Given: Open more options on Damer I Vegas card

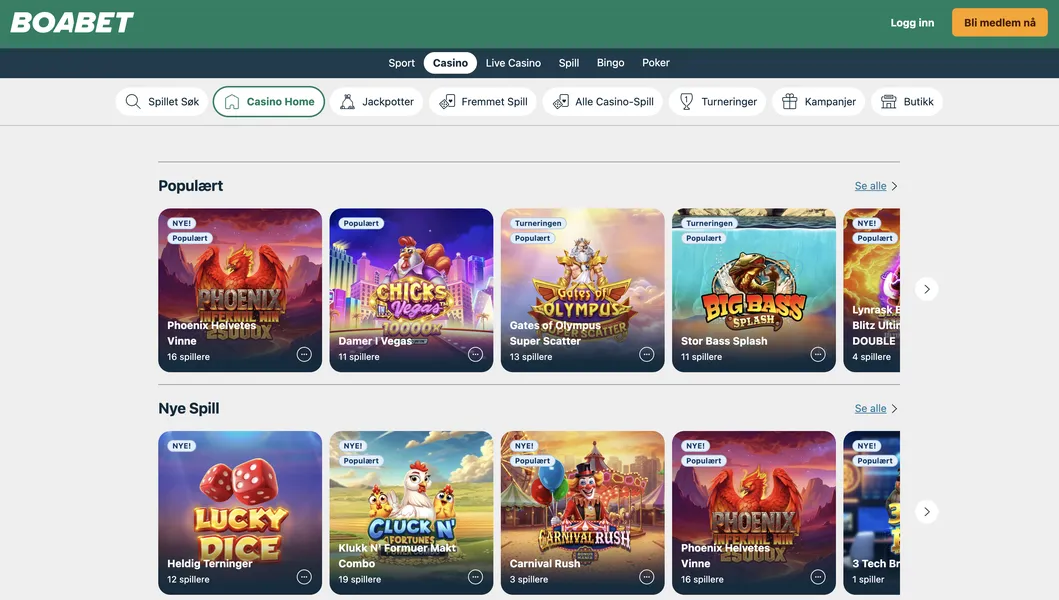Looking at the screenshot, I should tap(475, 354).
